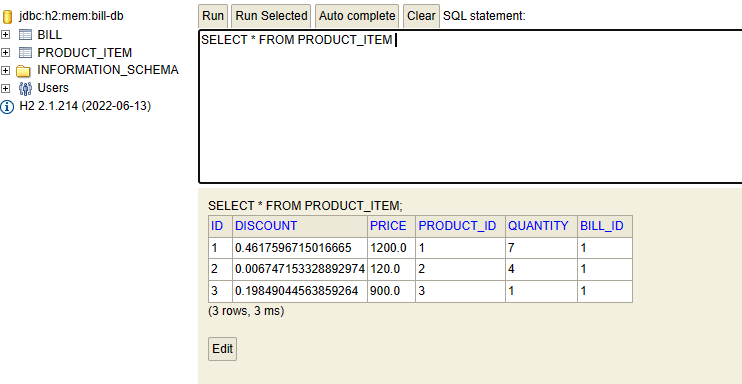Clear the SQL statement editor
Image resolution: width=742 pixels, height=384 pixels.
[421, 16]
